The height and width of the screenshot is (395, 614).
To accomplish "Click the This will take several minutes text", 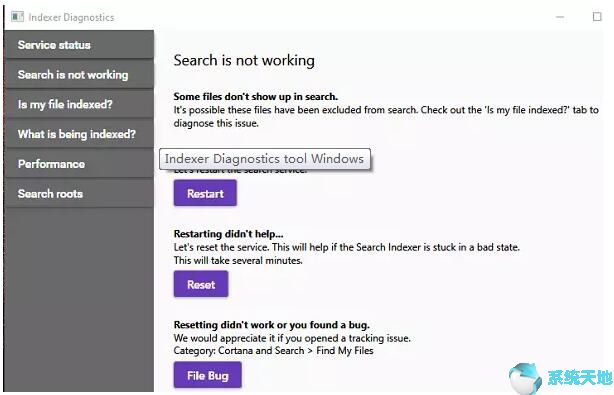I will tap(238, 260).
